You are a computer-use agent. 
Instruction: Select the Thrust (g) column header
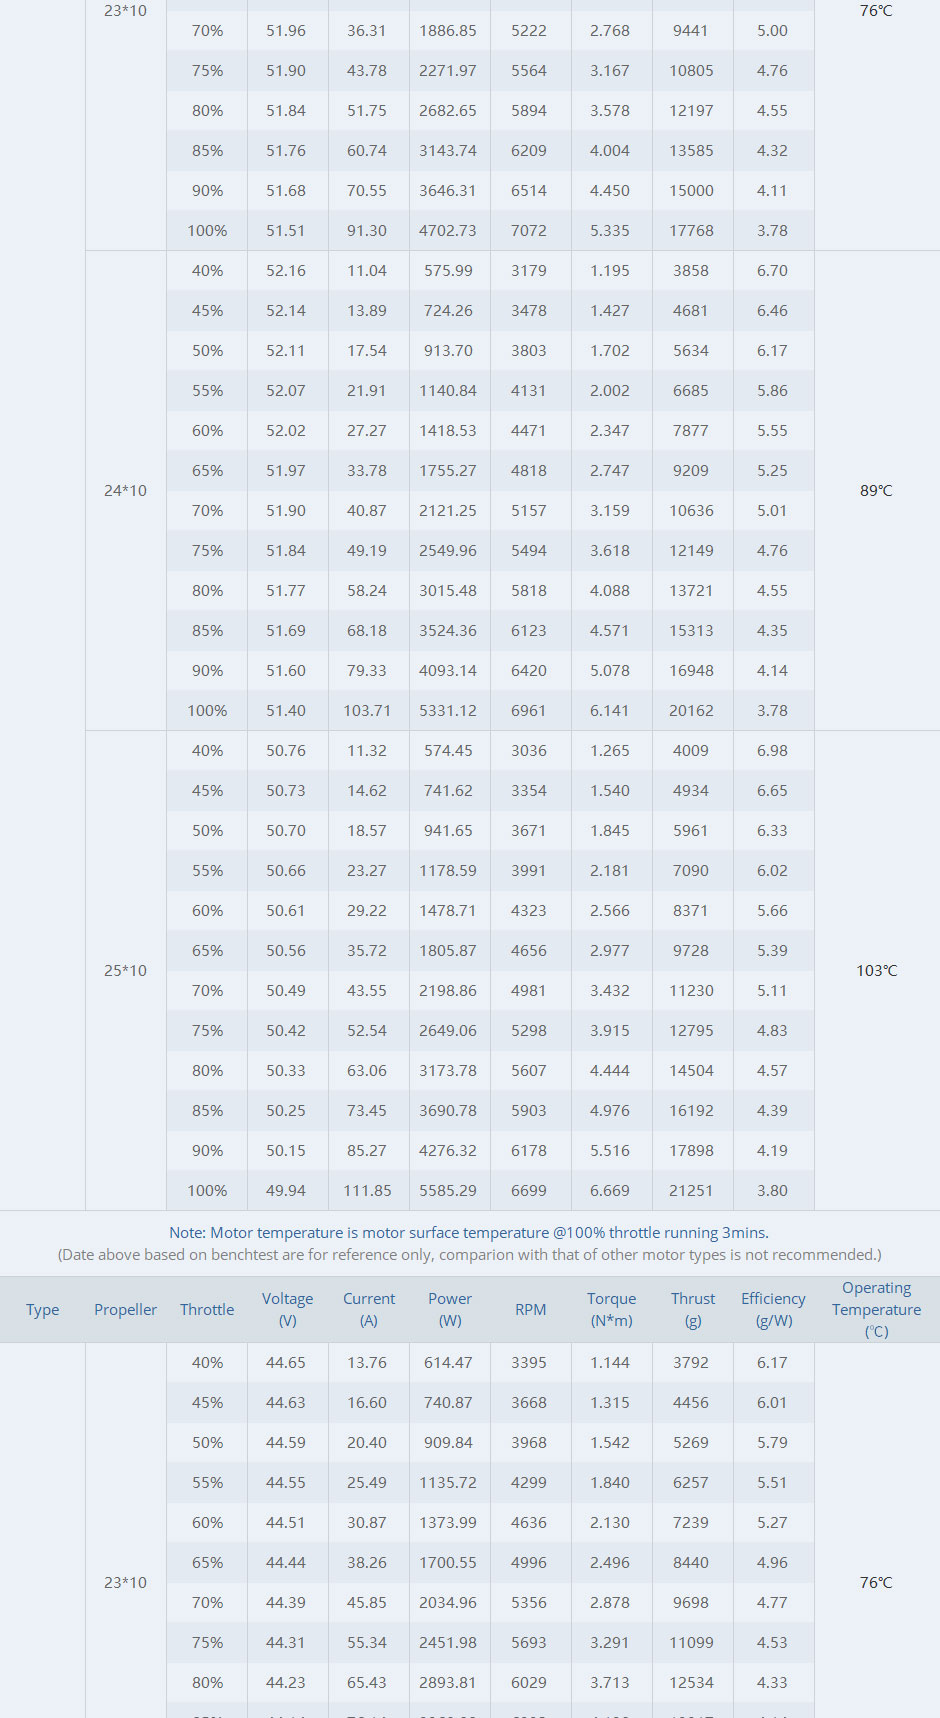point(693,1309)
